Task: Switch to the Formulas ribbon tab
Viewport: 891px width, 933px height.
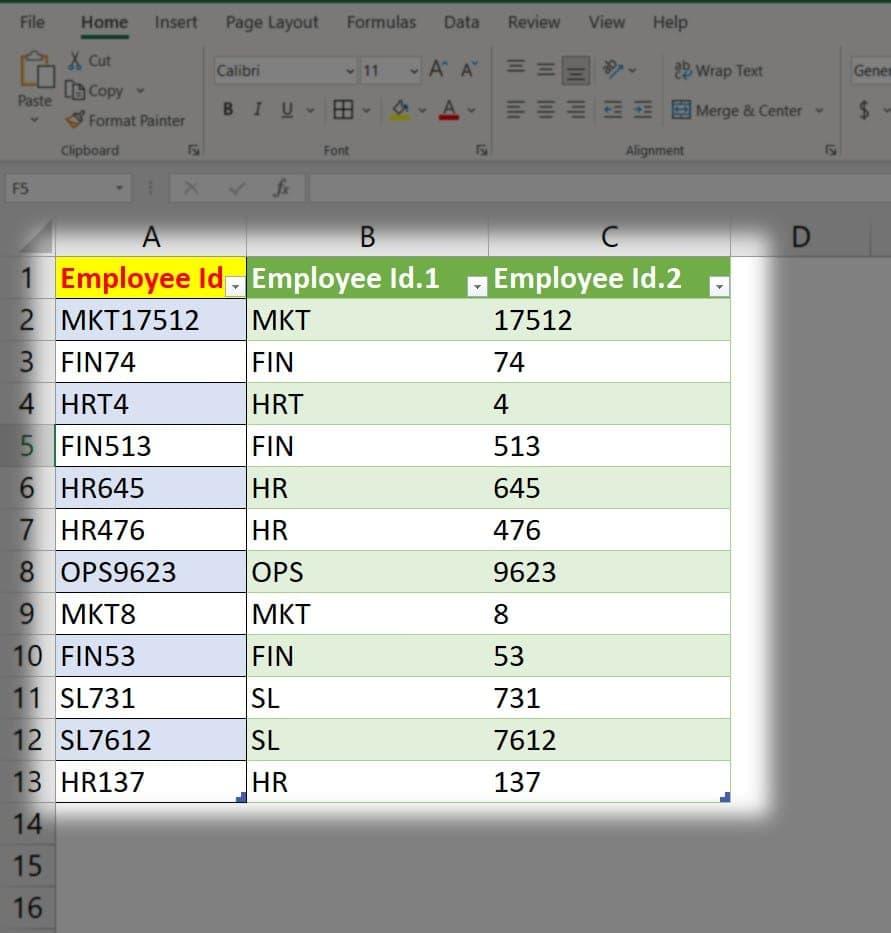Action: click(x=381, y=22)
